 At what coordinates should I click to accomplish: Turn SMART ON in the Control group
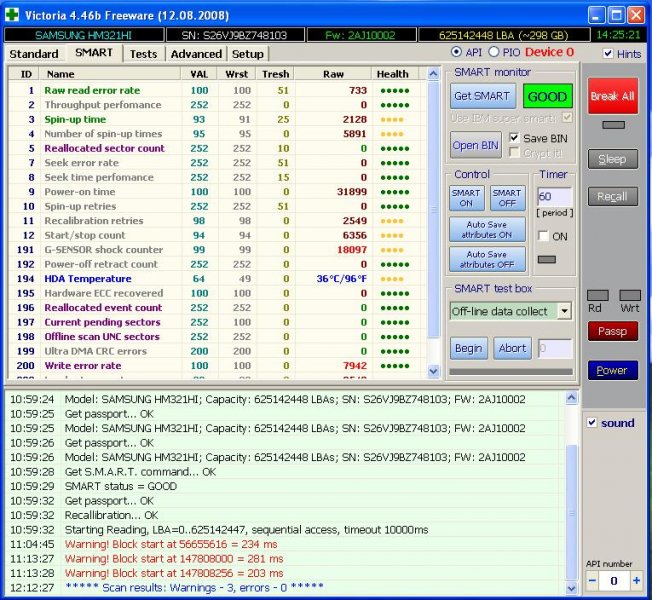click(466, 198)
